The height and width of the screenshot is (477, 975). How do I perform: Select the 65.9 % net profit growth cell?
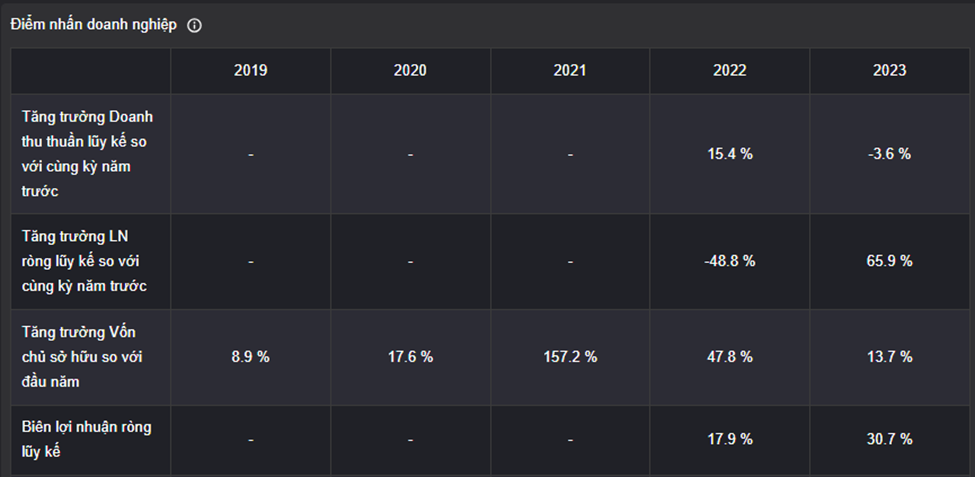tap(890, 262)
